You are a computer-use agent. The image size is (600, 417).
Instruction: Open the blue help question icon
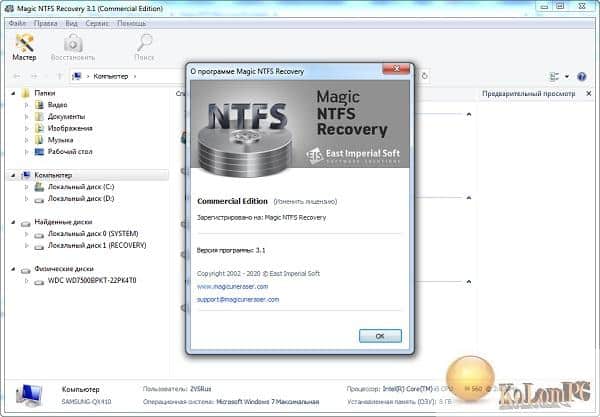coord(582,77)
